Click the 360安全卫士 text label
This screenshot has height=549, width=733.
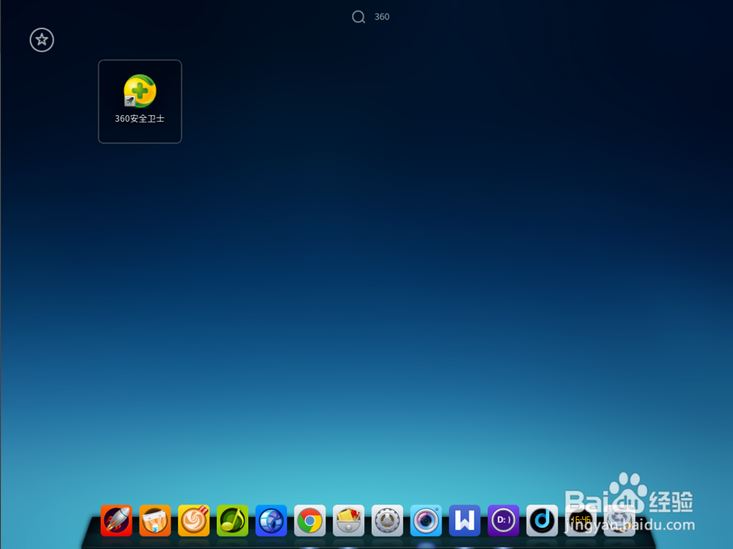(140, 119)
